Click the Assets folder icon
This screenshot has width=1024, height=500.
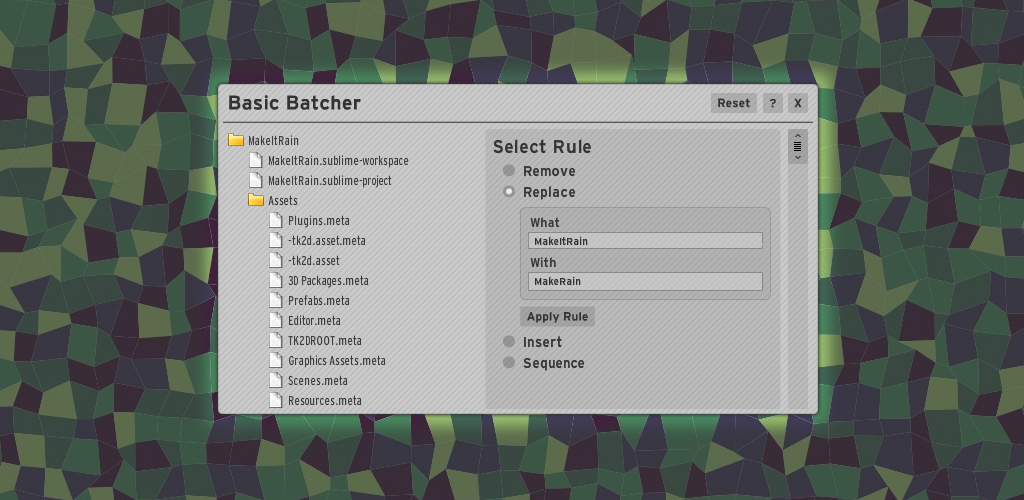point(256,200)
